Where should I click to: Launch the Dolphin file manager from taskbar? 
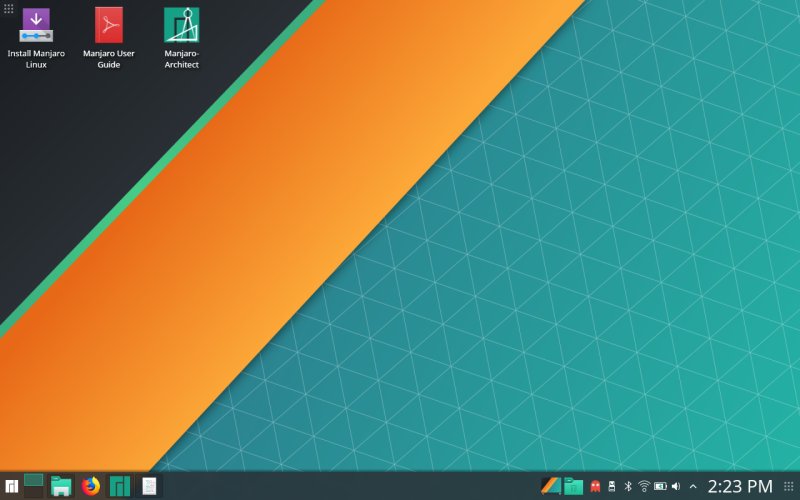[x=61, y=486]
